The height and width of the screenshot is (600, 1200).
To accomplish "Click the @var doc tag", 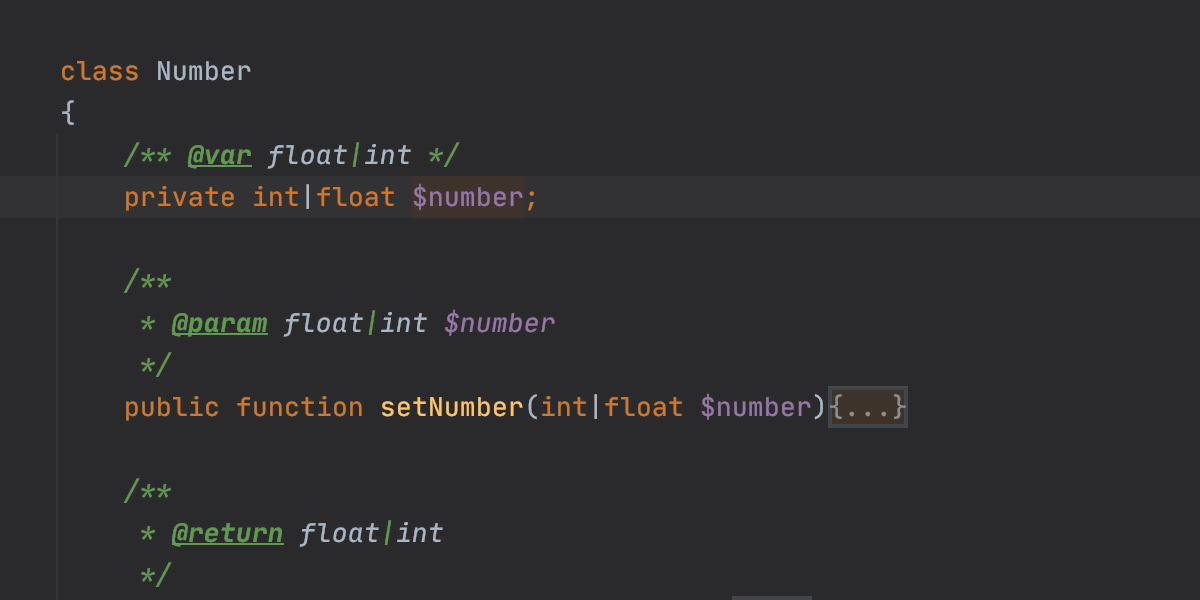I will [219, 155].
